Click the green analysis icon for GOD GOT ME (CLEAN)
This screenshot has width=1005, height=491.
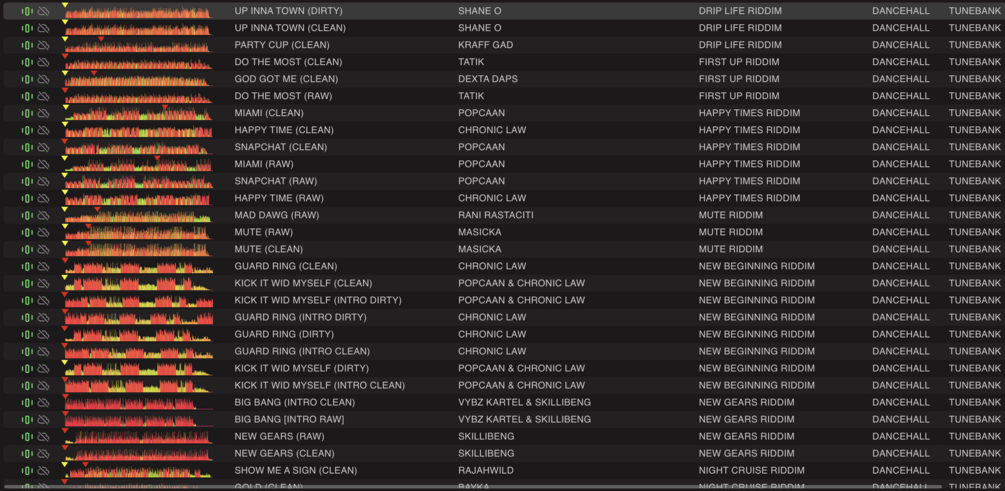point(27,79)
